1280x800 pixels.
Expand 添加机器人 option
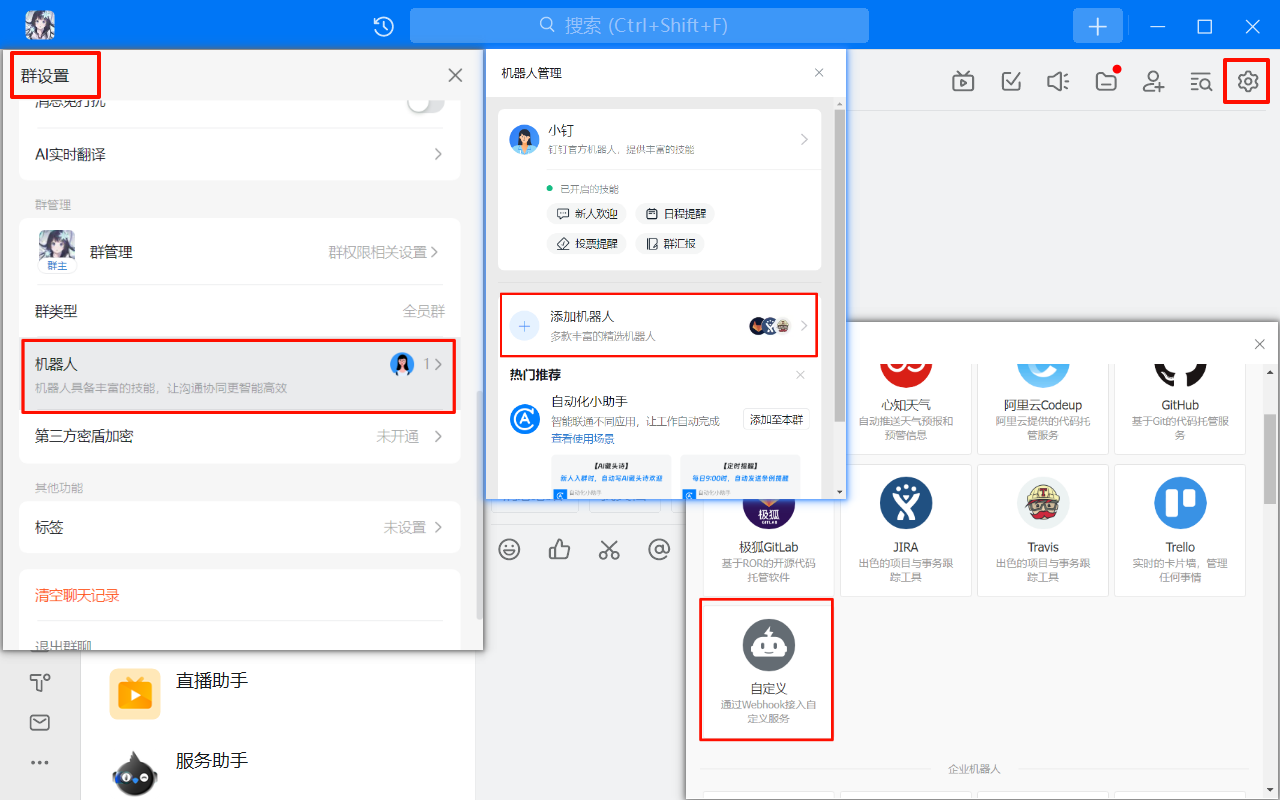click(x=659, y=325)
